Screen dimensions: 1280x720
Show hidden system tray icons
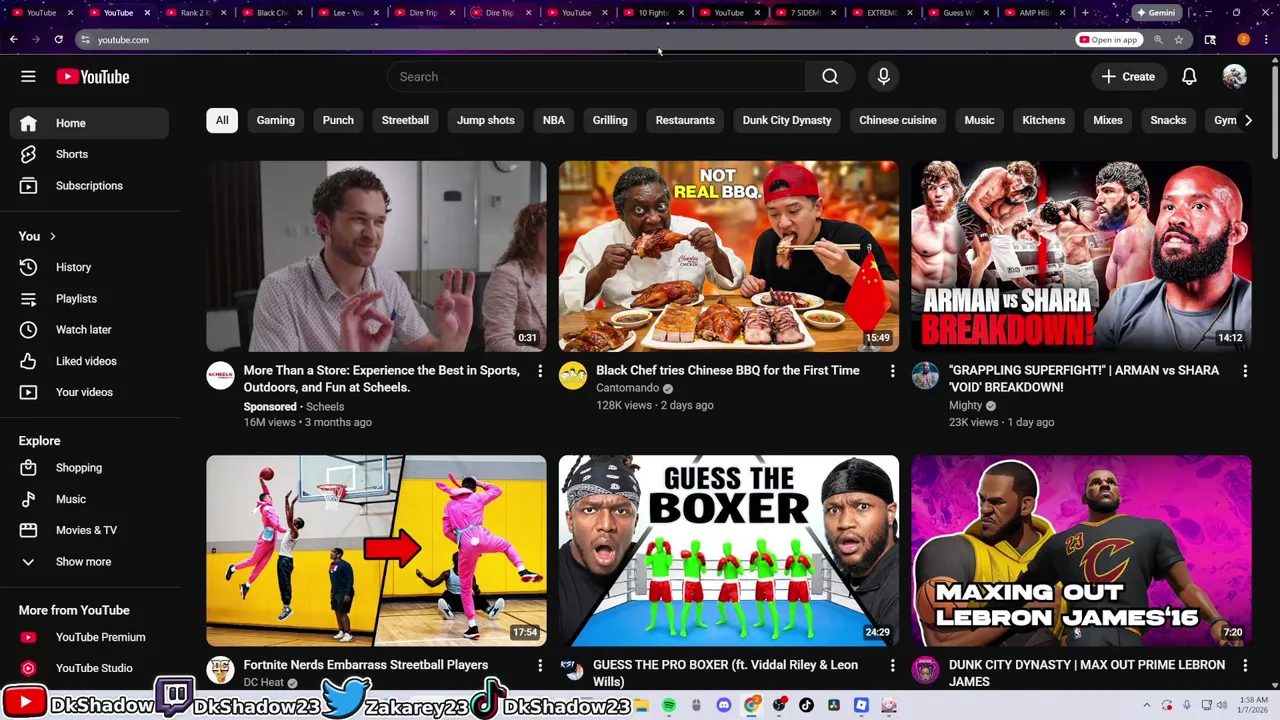click(x=1146, y=706)
